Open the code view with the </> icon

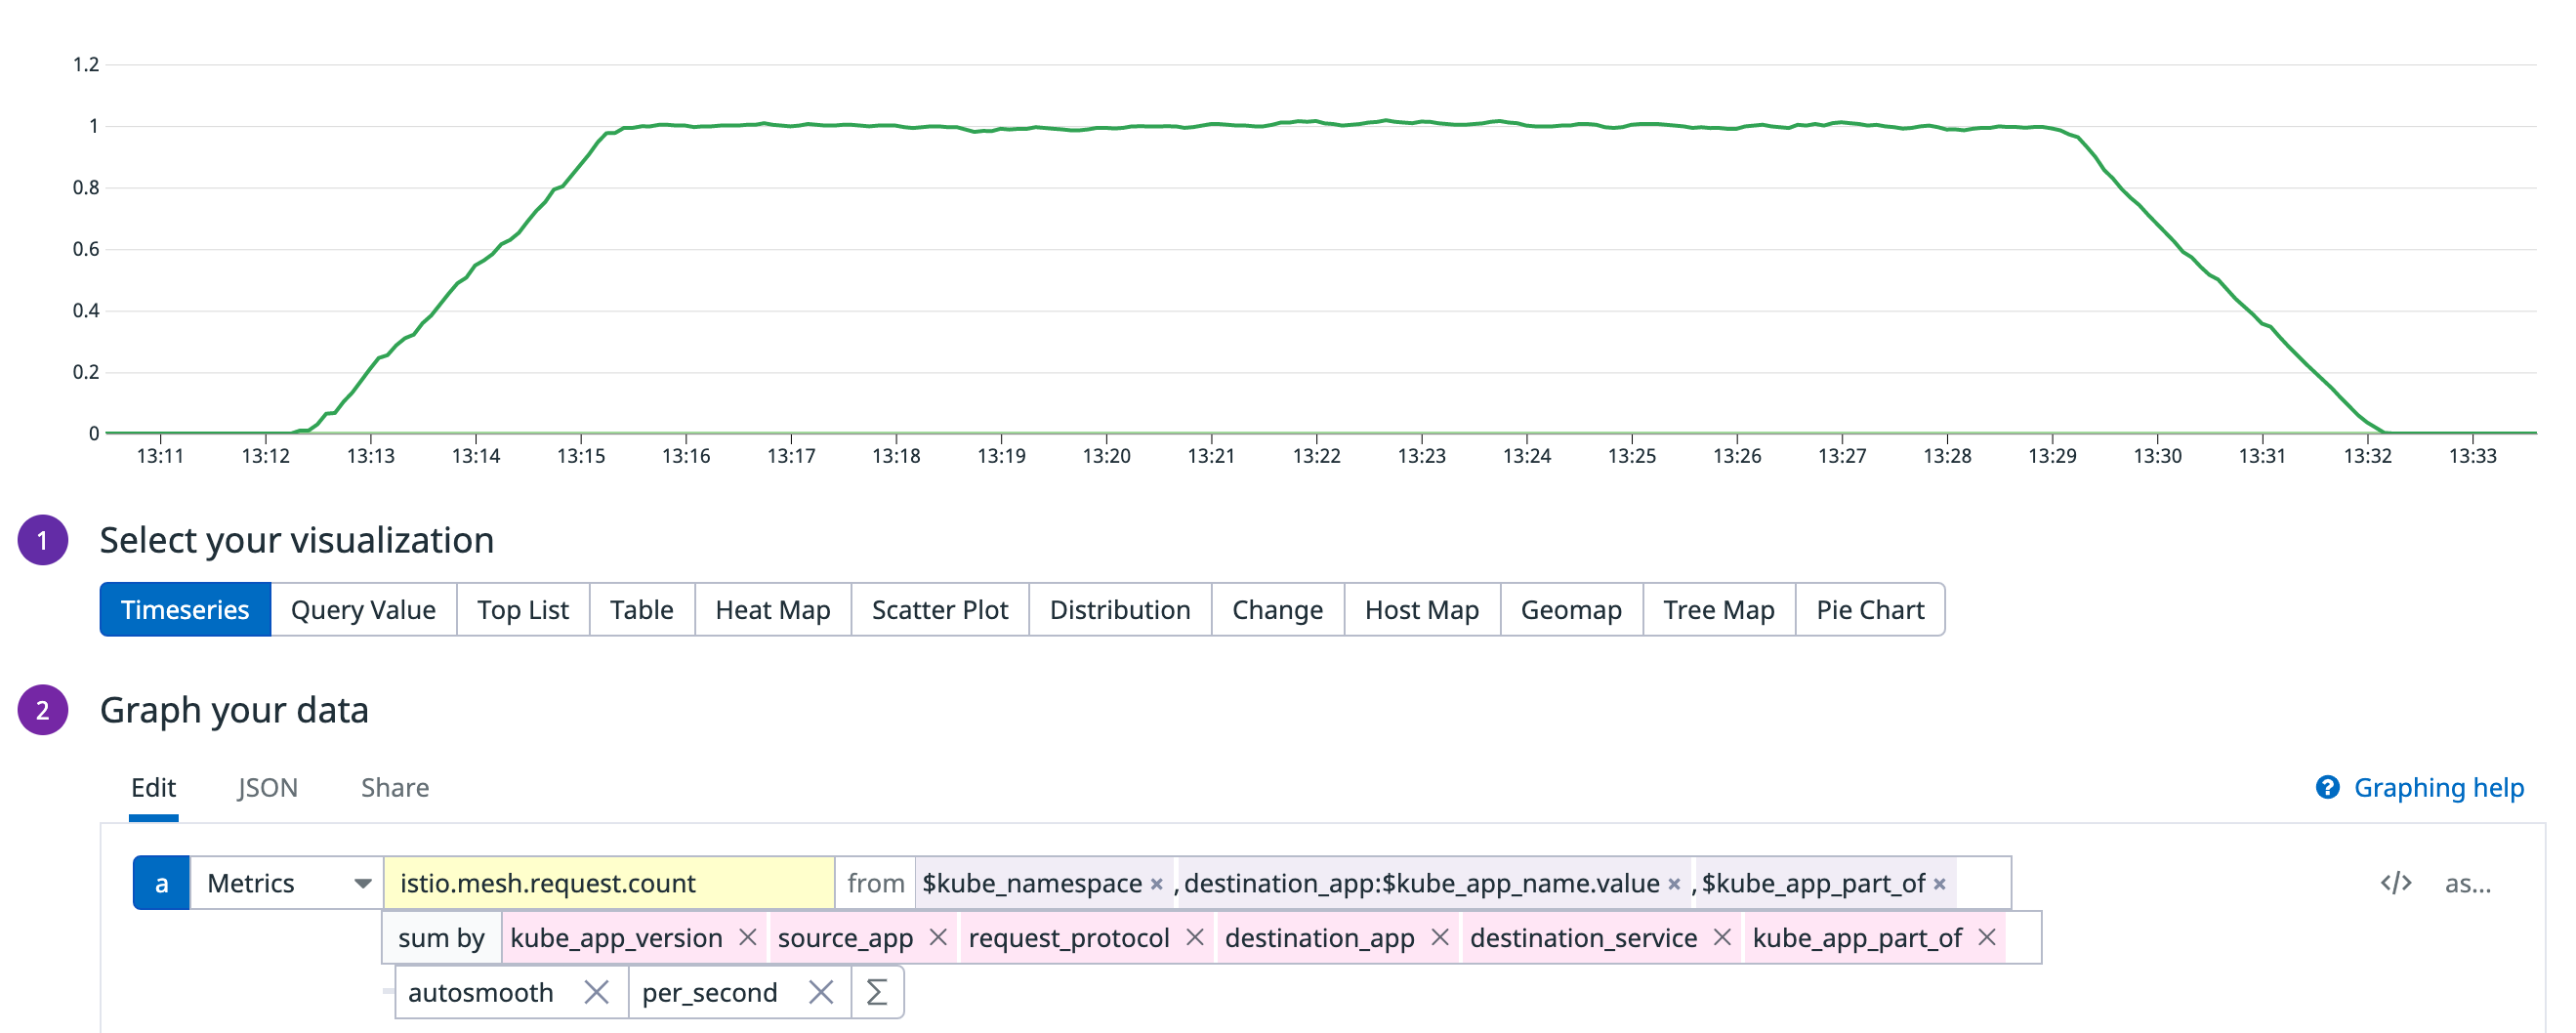[x=2394, y=883]
